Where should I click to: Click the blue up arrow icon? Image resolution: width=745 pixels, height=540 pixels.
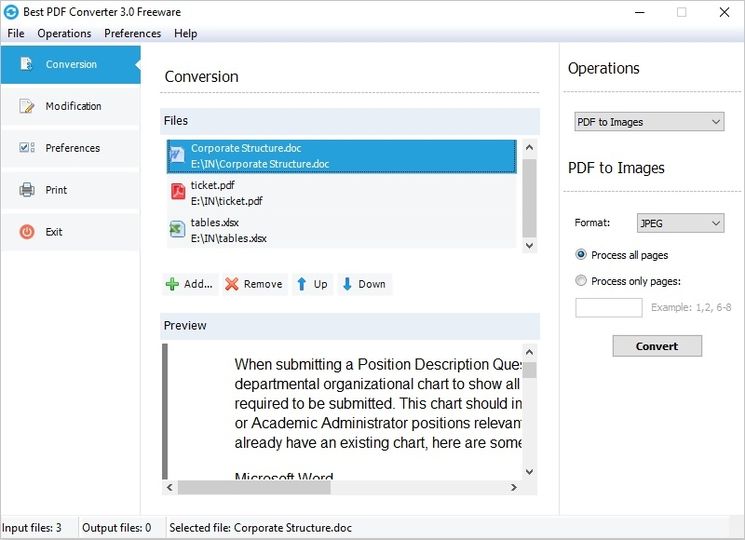(301, 284)
